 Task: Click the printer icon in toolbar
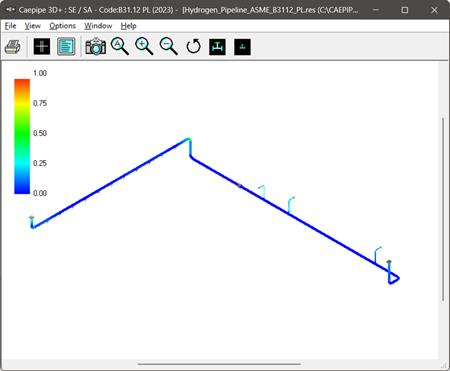[x=13, y=47]
